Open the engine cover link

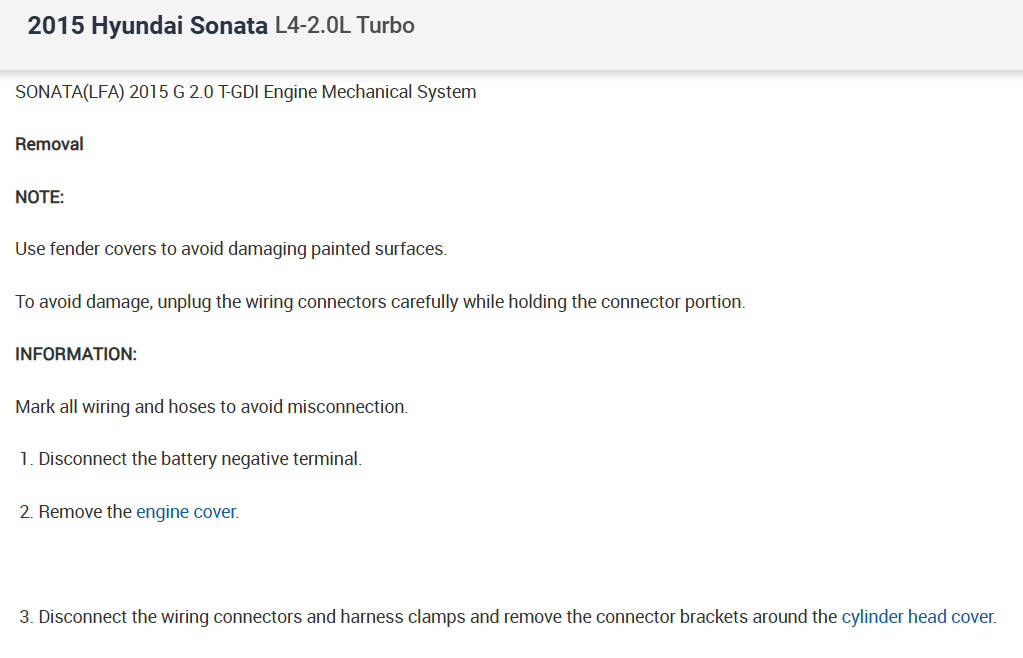pos(186,512)
